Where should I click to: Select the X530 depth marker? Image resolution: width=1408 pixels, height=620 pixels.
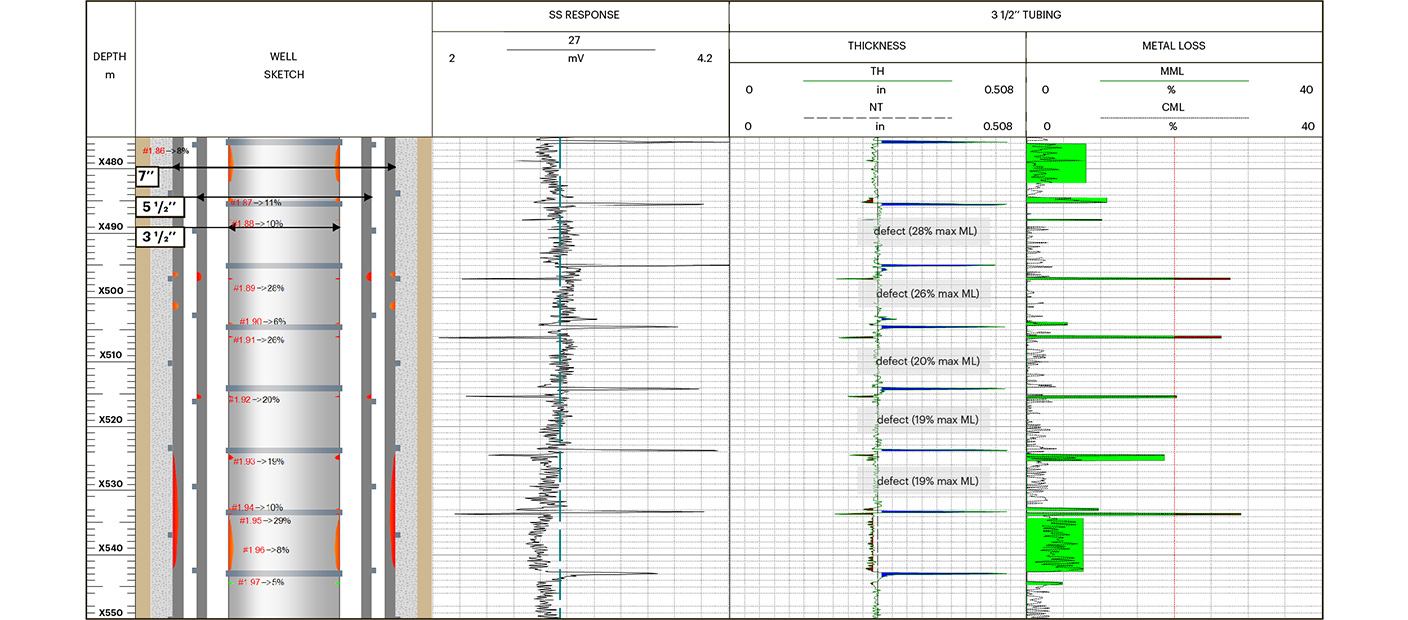(110, 484)
